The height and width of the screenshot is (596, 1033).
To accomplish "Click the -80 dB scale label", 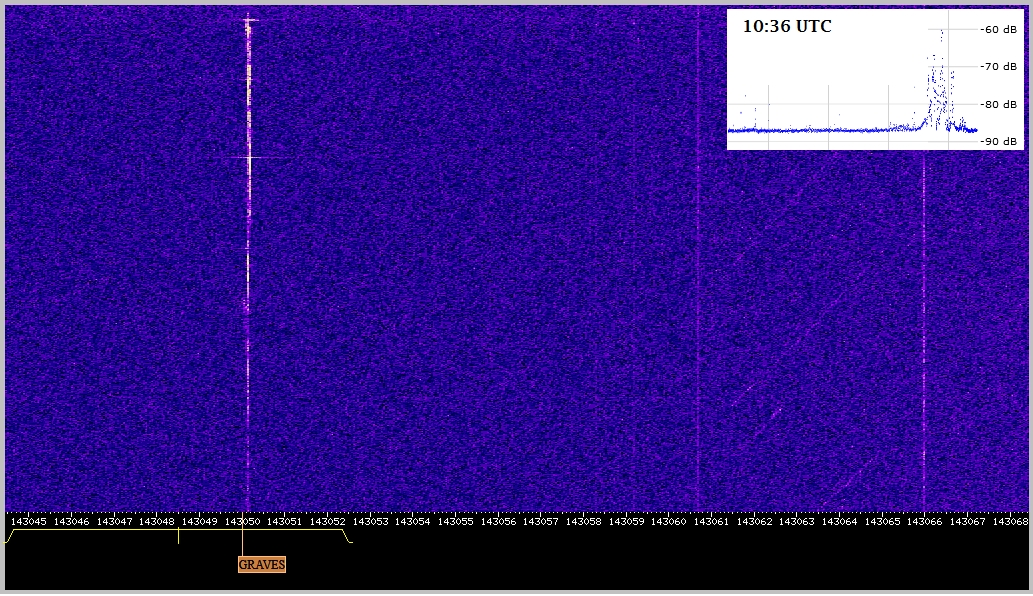I will (999, 104).
